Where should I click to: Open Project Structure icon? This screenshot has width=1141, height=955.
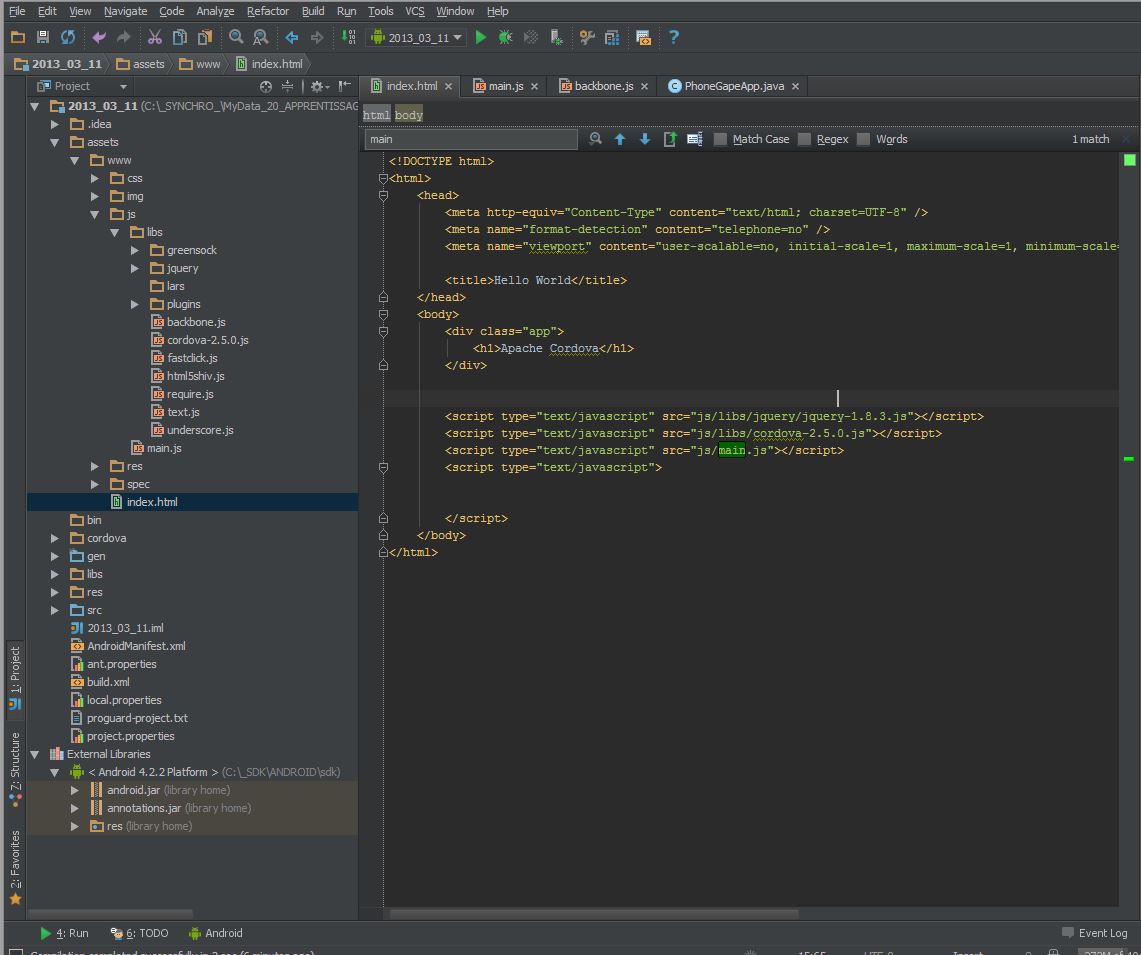(x=612, y=37)
